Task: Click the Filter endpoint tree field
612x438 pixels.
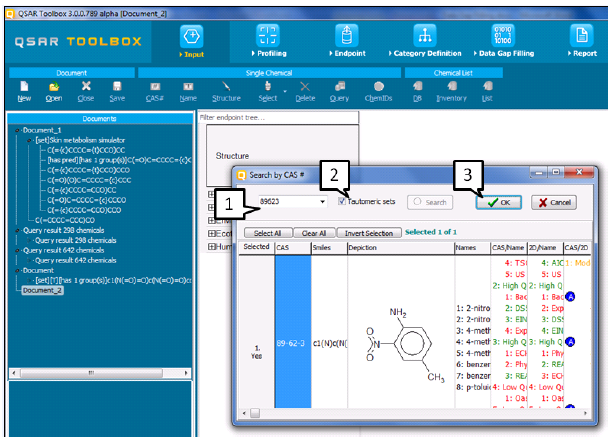Action: [x=278, y=118]
